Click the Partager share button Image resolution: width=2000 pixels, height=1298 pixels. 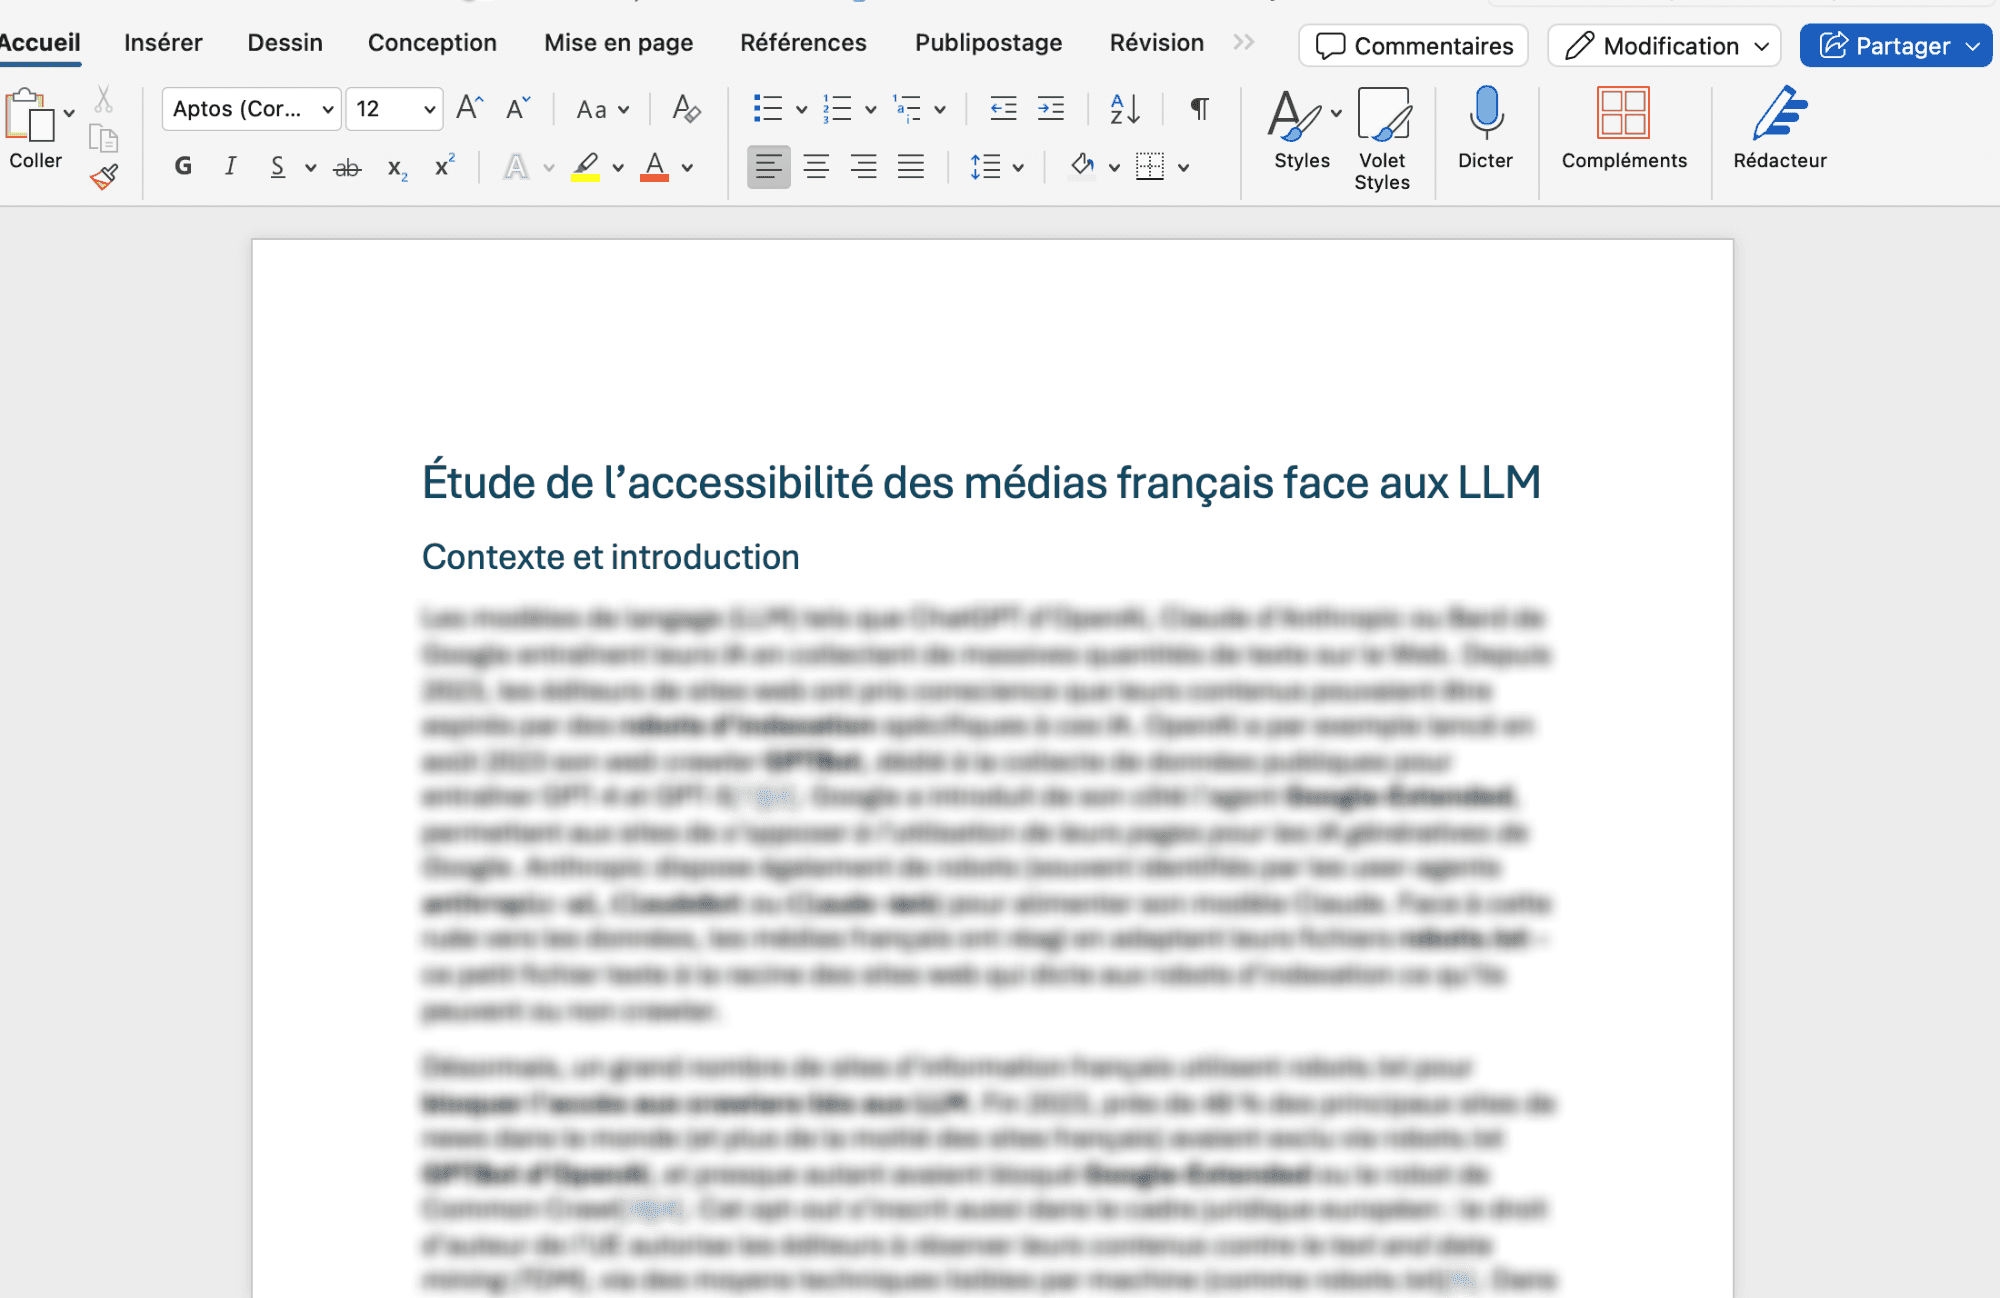tap(1885, 46)
